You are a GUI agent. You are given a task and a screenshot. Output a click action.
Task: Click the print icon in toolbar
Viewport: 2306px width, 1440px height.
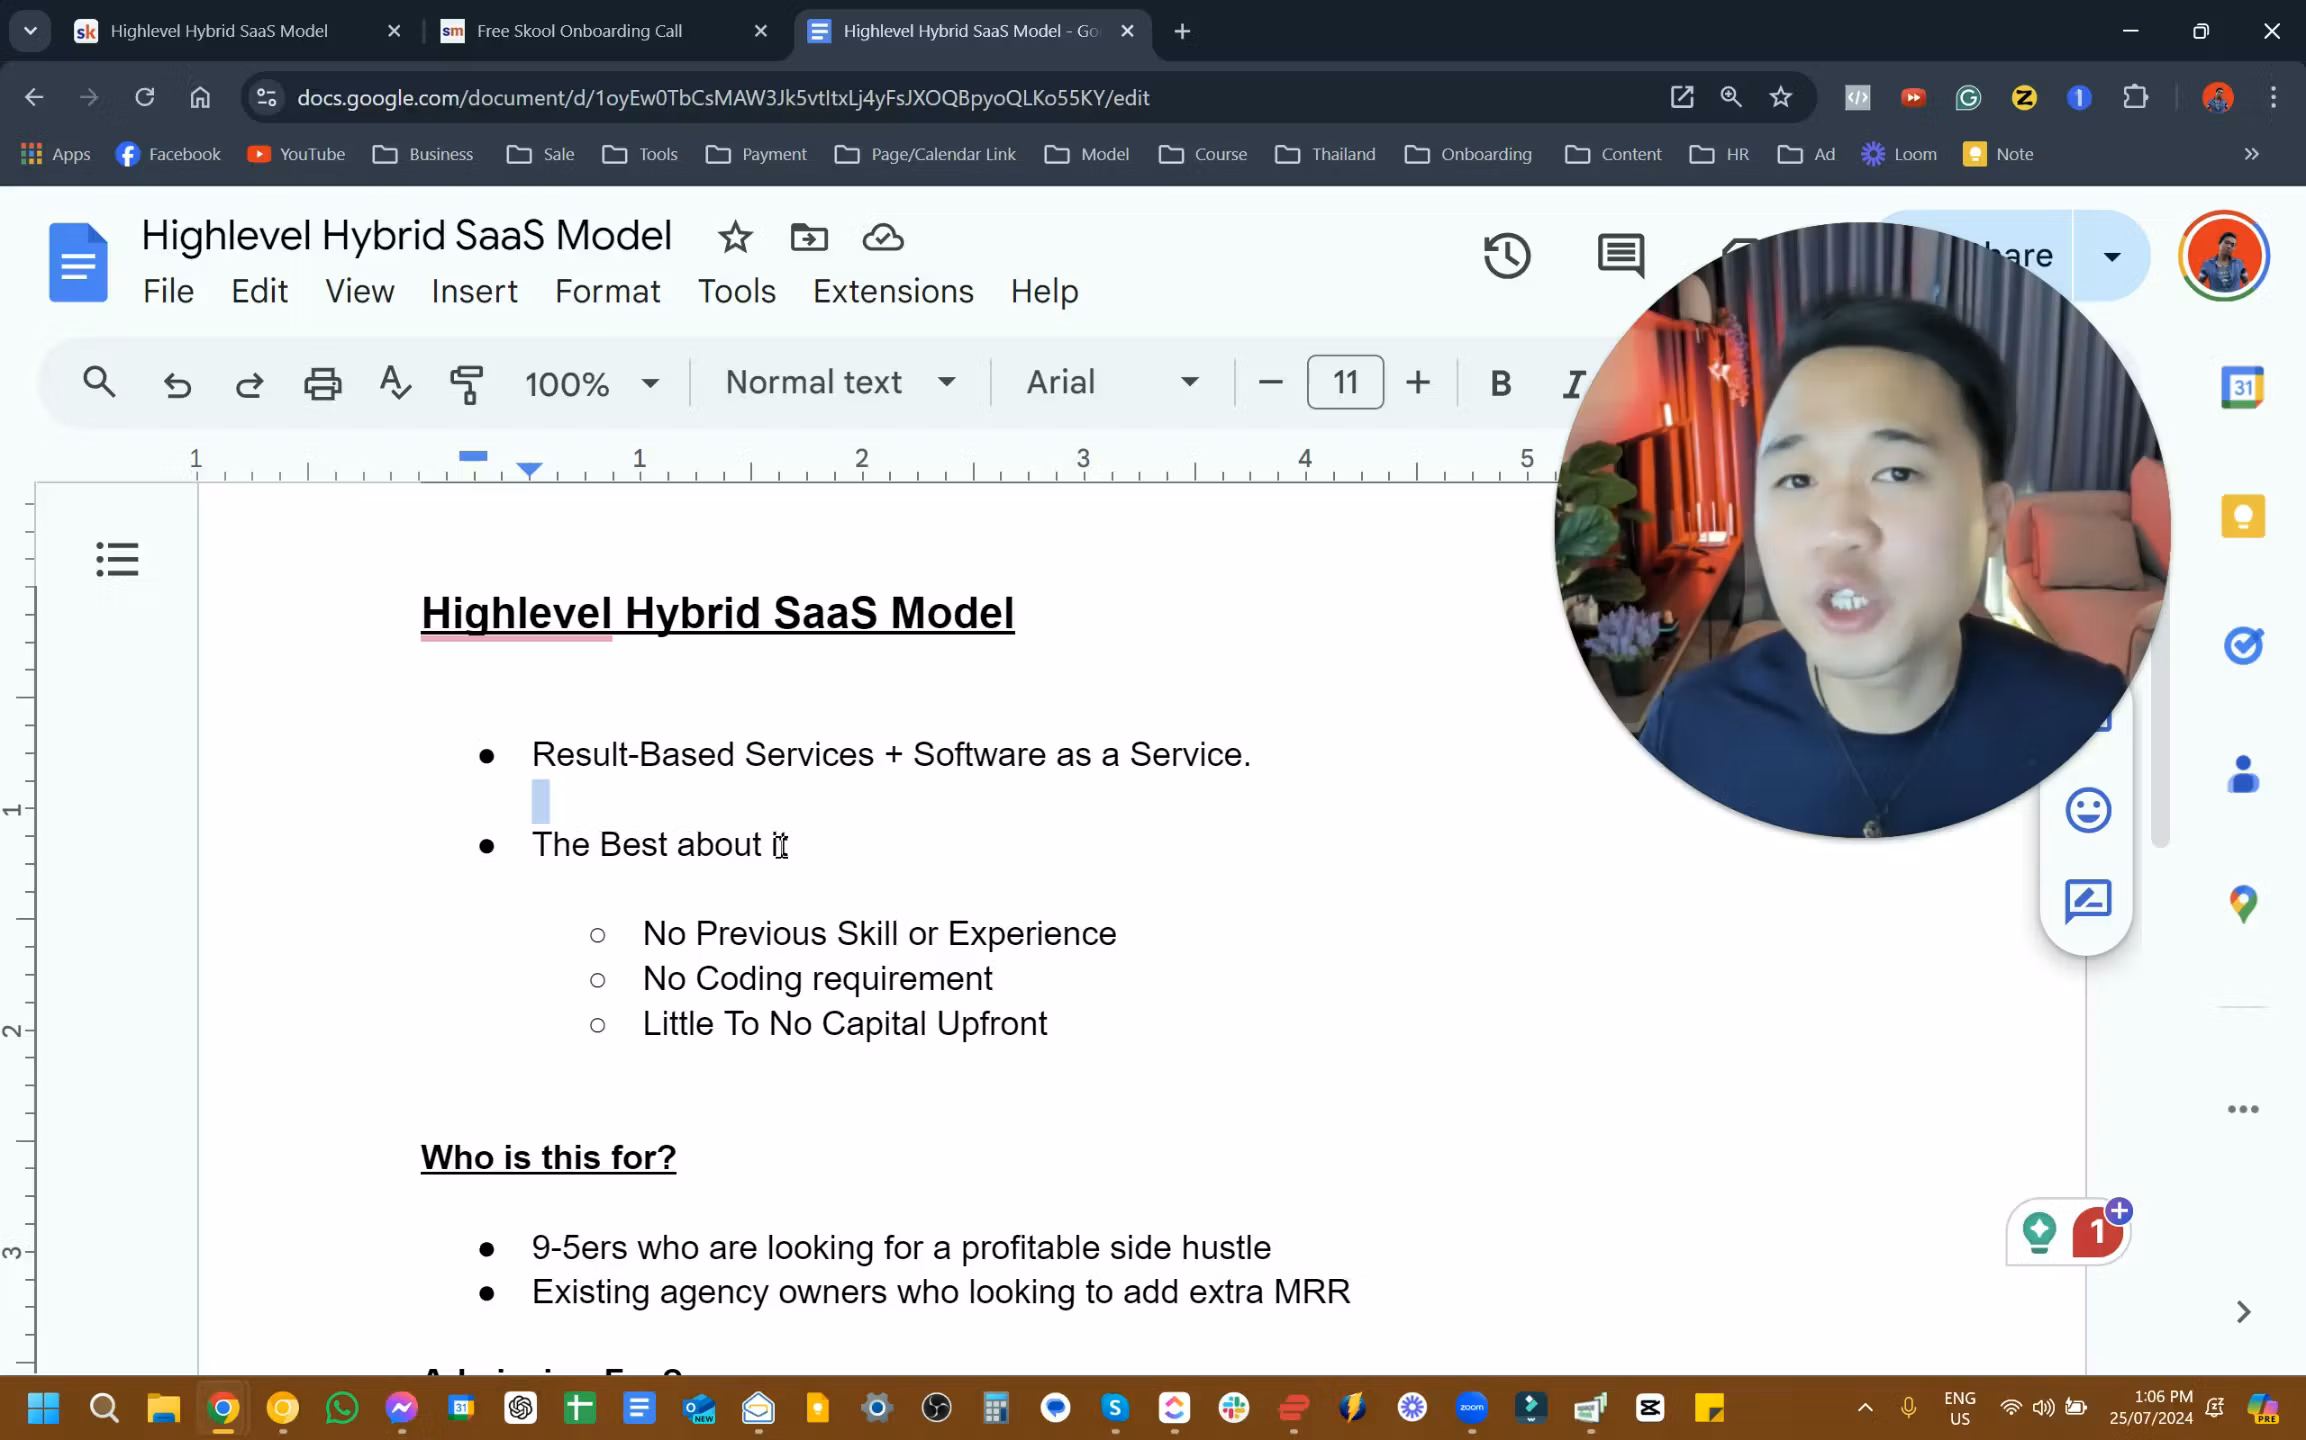(x=322, y=383)
